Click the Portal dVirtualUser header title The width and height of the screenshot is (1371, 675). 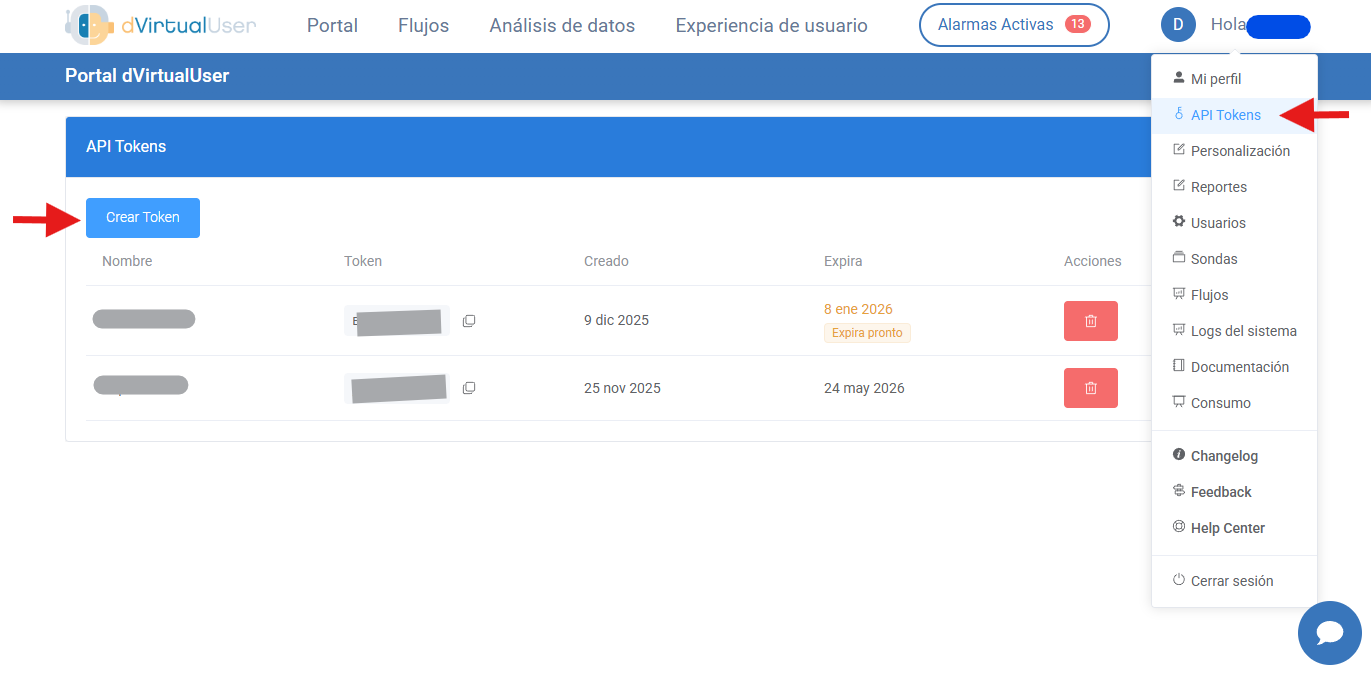pyautogui.click(x=147, y=75)
